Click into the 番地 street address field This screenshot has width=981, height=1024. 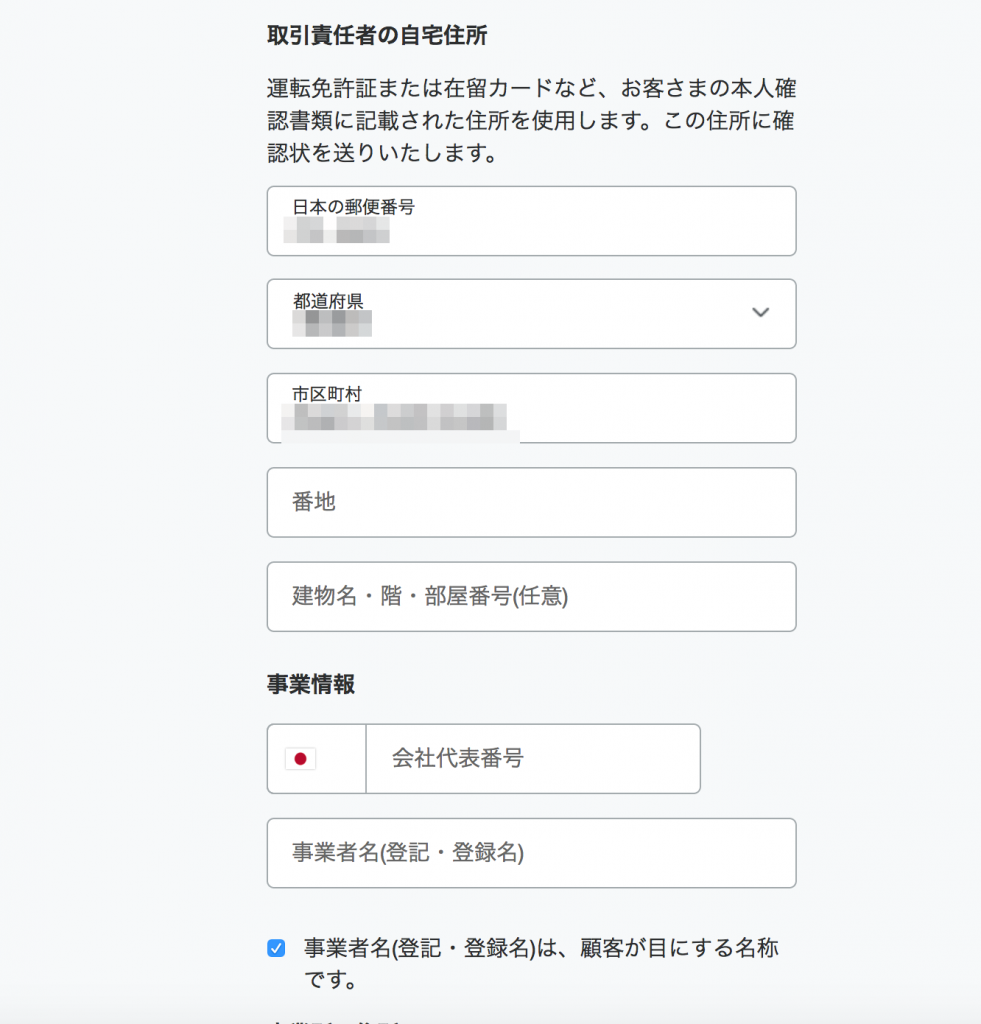(x=531, y=502)
